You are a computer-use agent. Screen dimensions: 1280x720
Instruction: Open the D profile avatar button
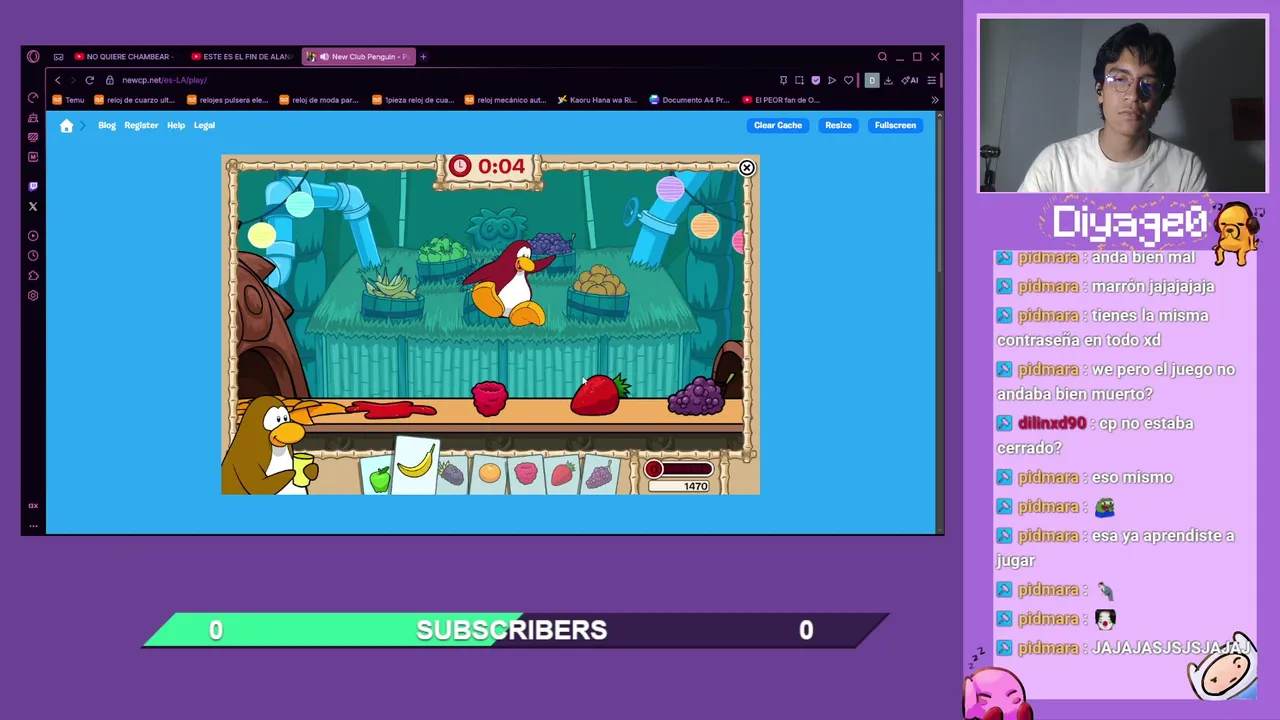click(872, 80)
